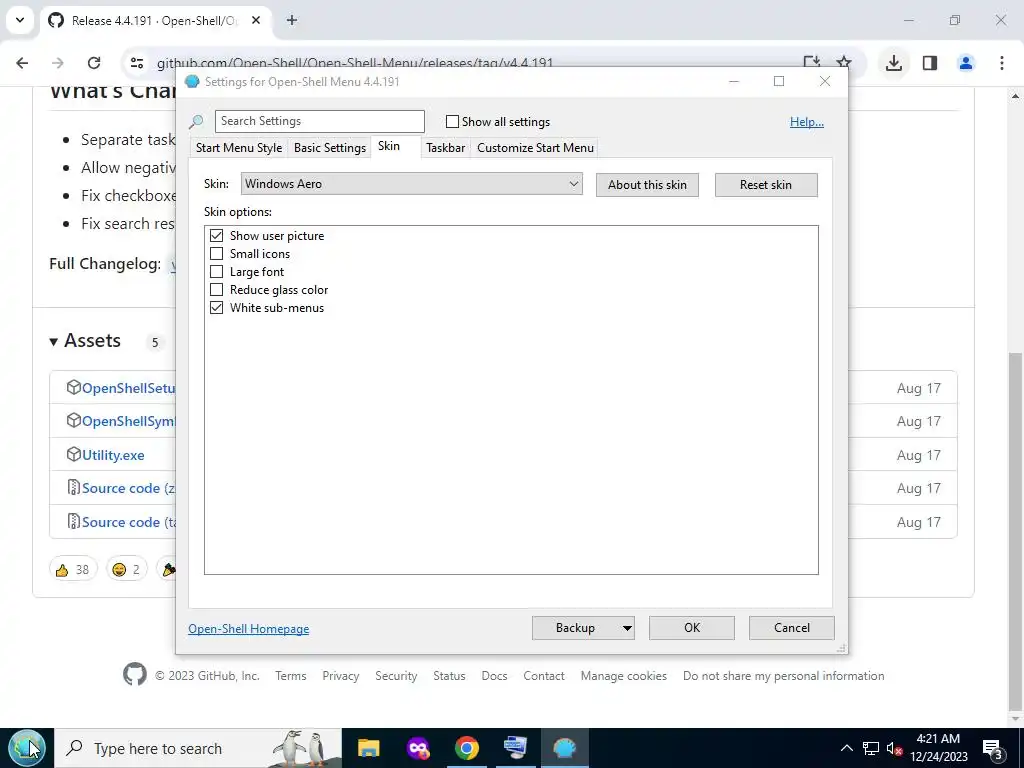Image resolution: width=1024 pixels, height=768 pixels.
Task: Open the notification center icon
Action: coord(993,748)
